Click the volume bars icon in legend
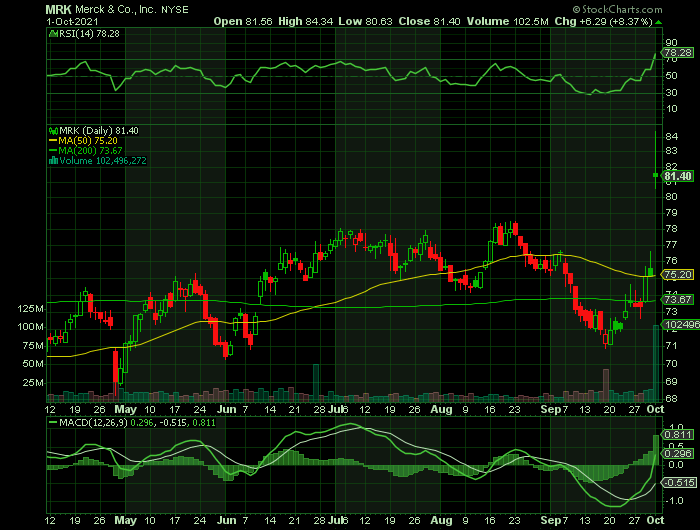700x530 pixels. click(x=54, y=161)
